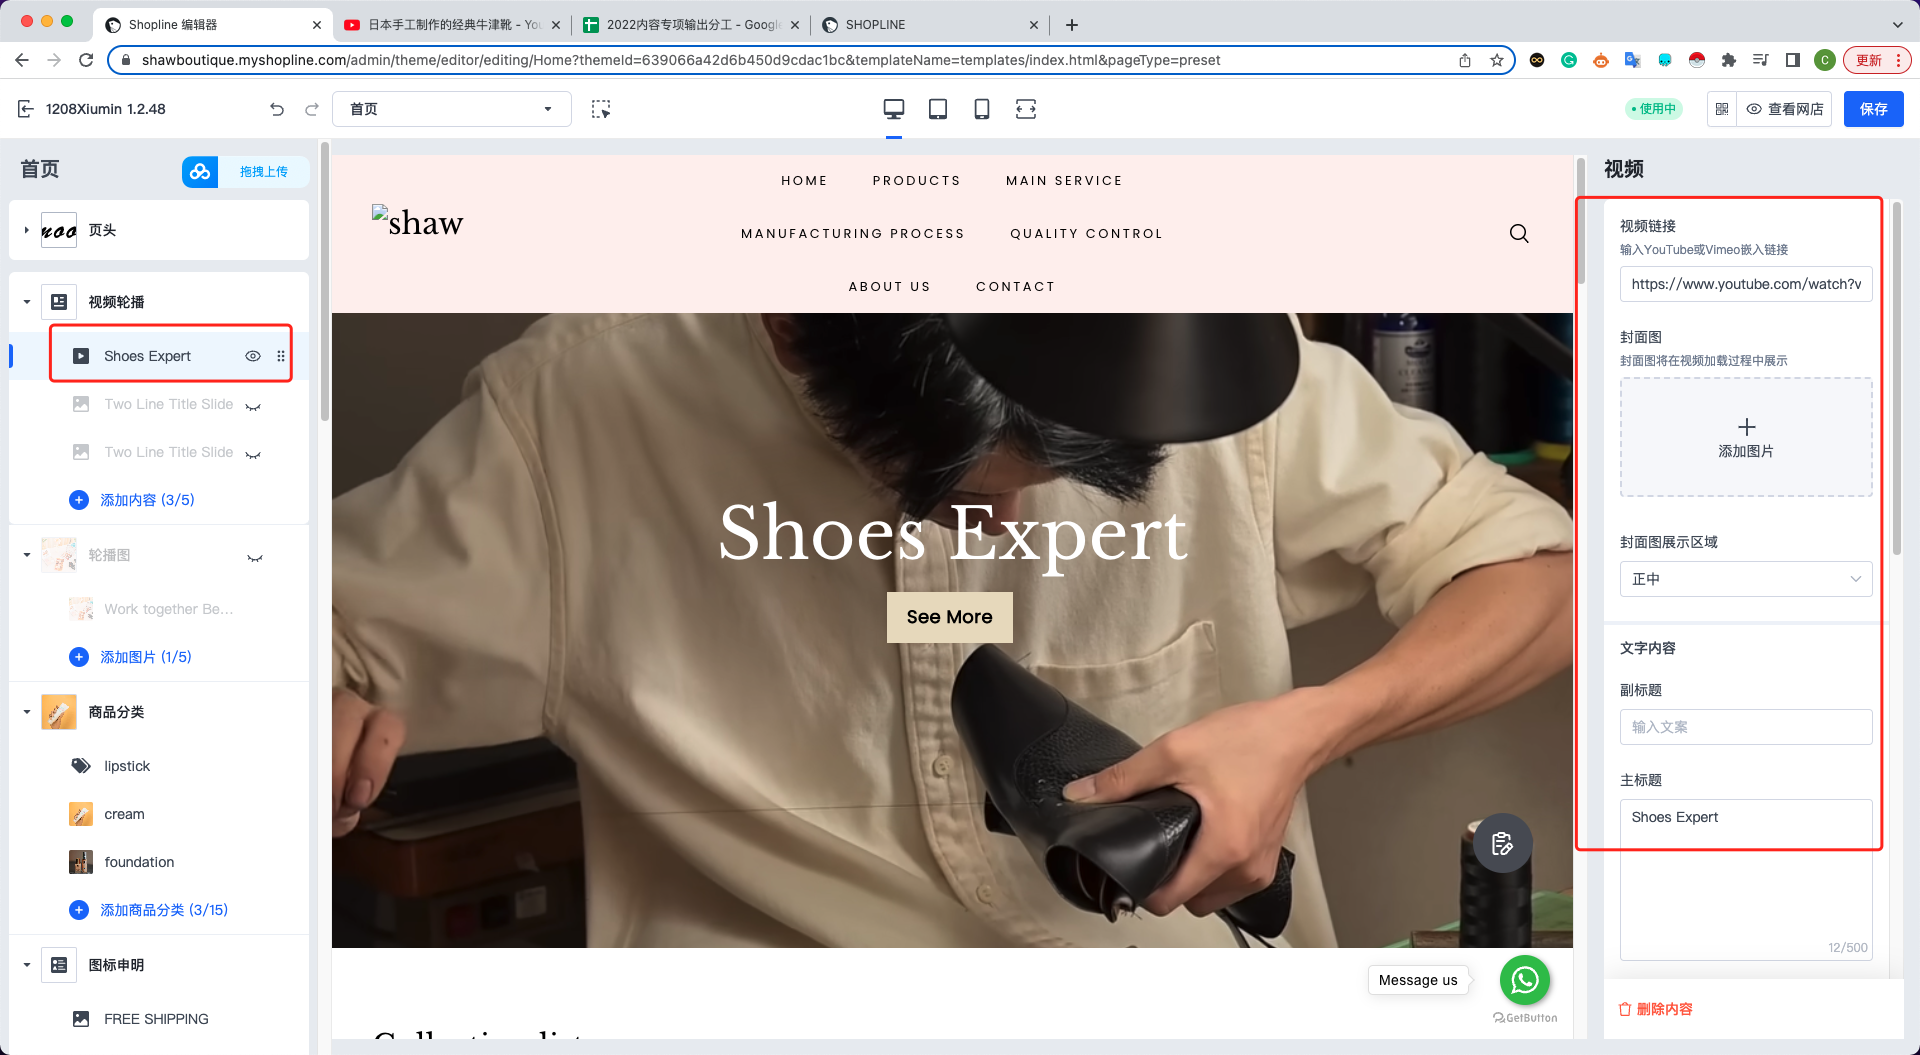
Task: Show the hidden 轮播图 section
Action: coord(255,556)
